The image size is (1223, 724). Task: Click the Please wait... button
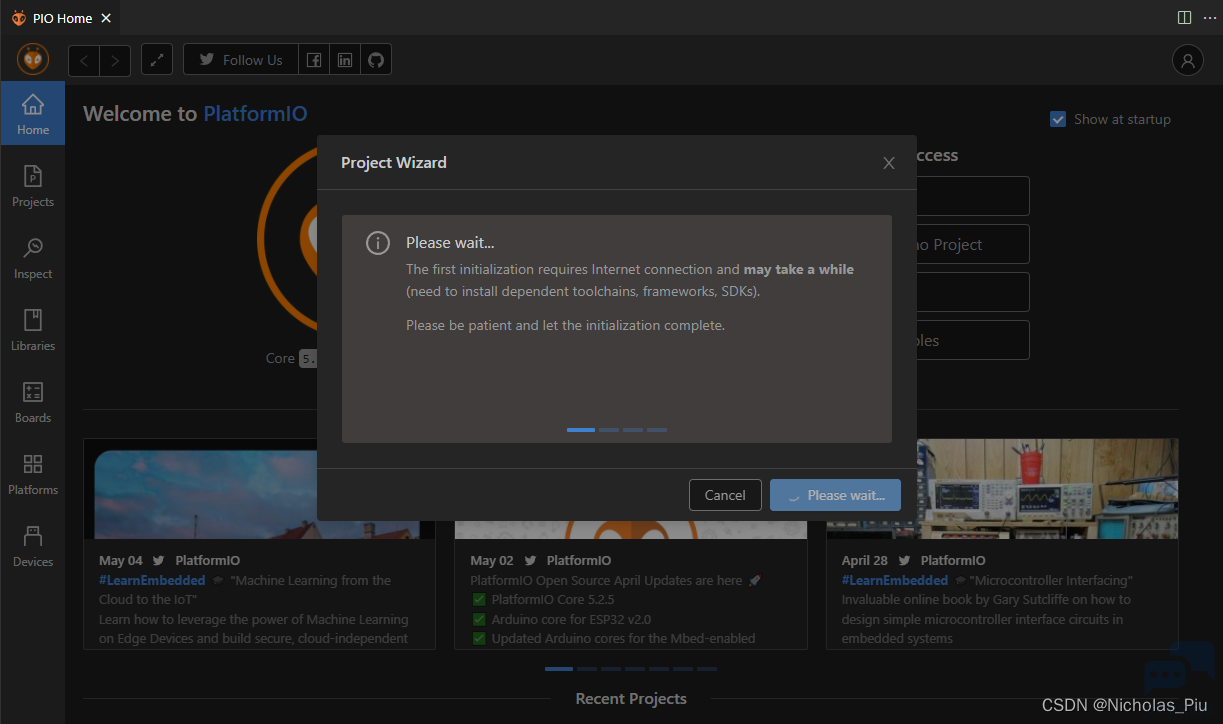click(835, 495)
